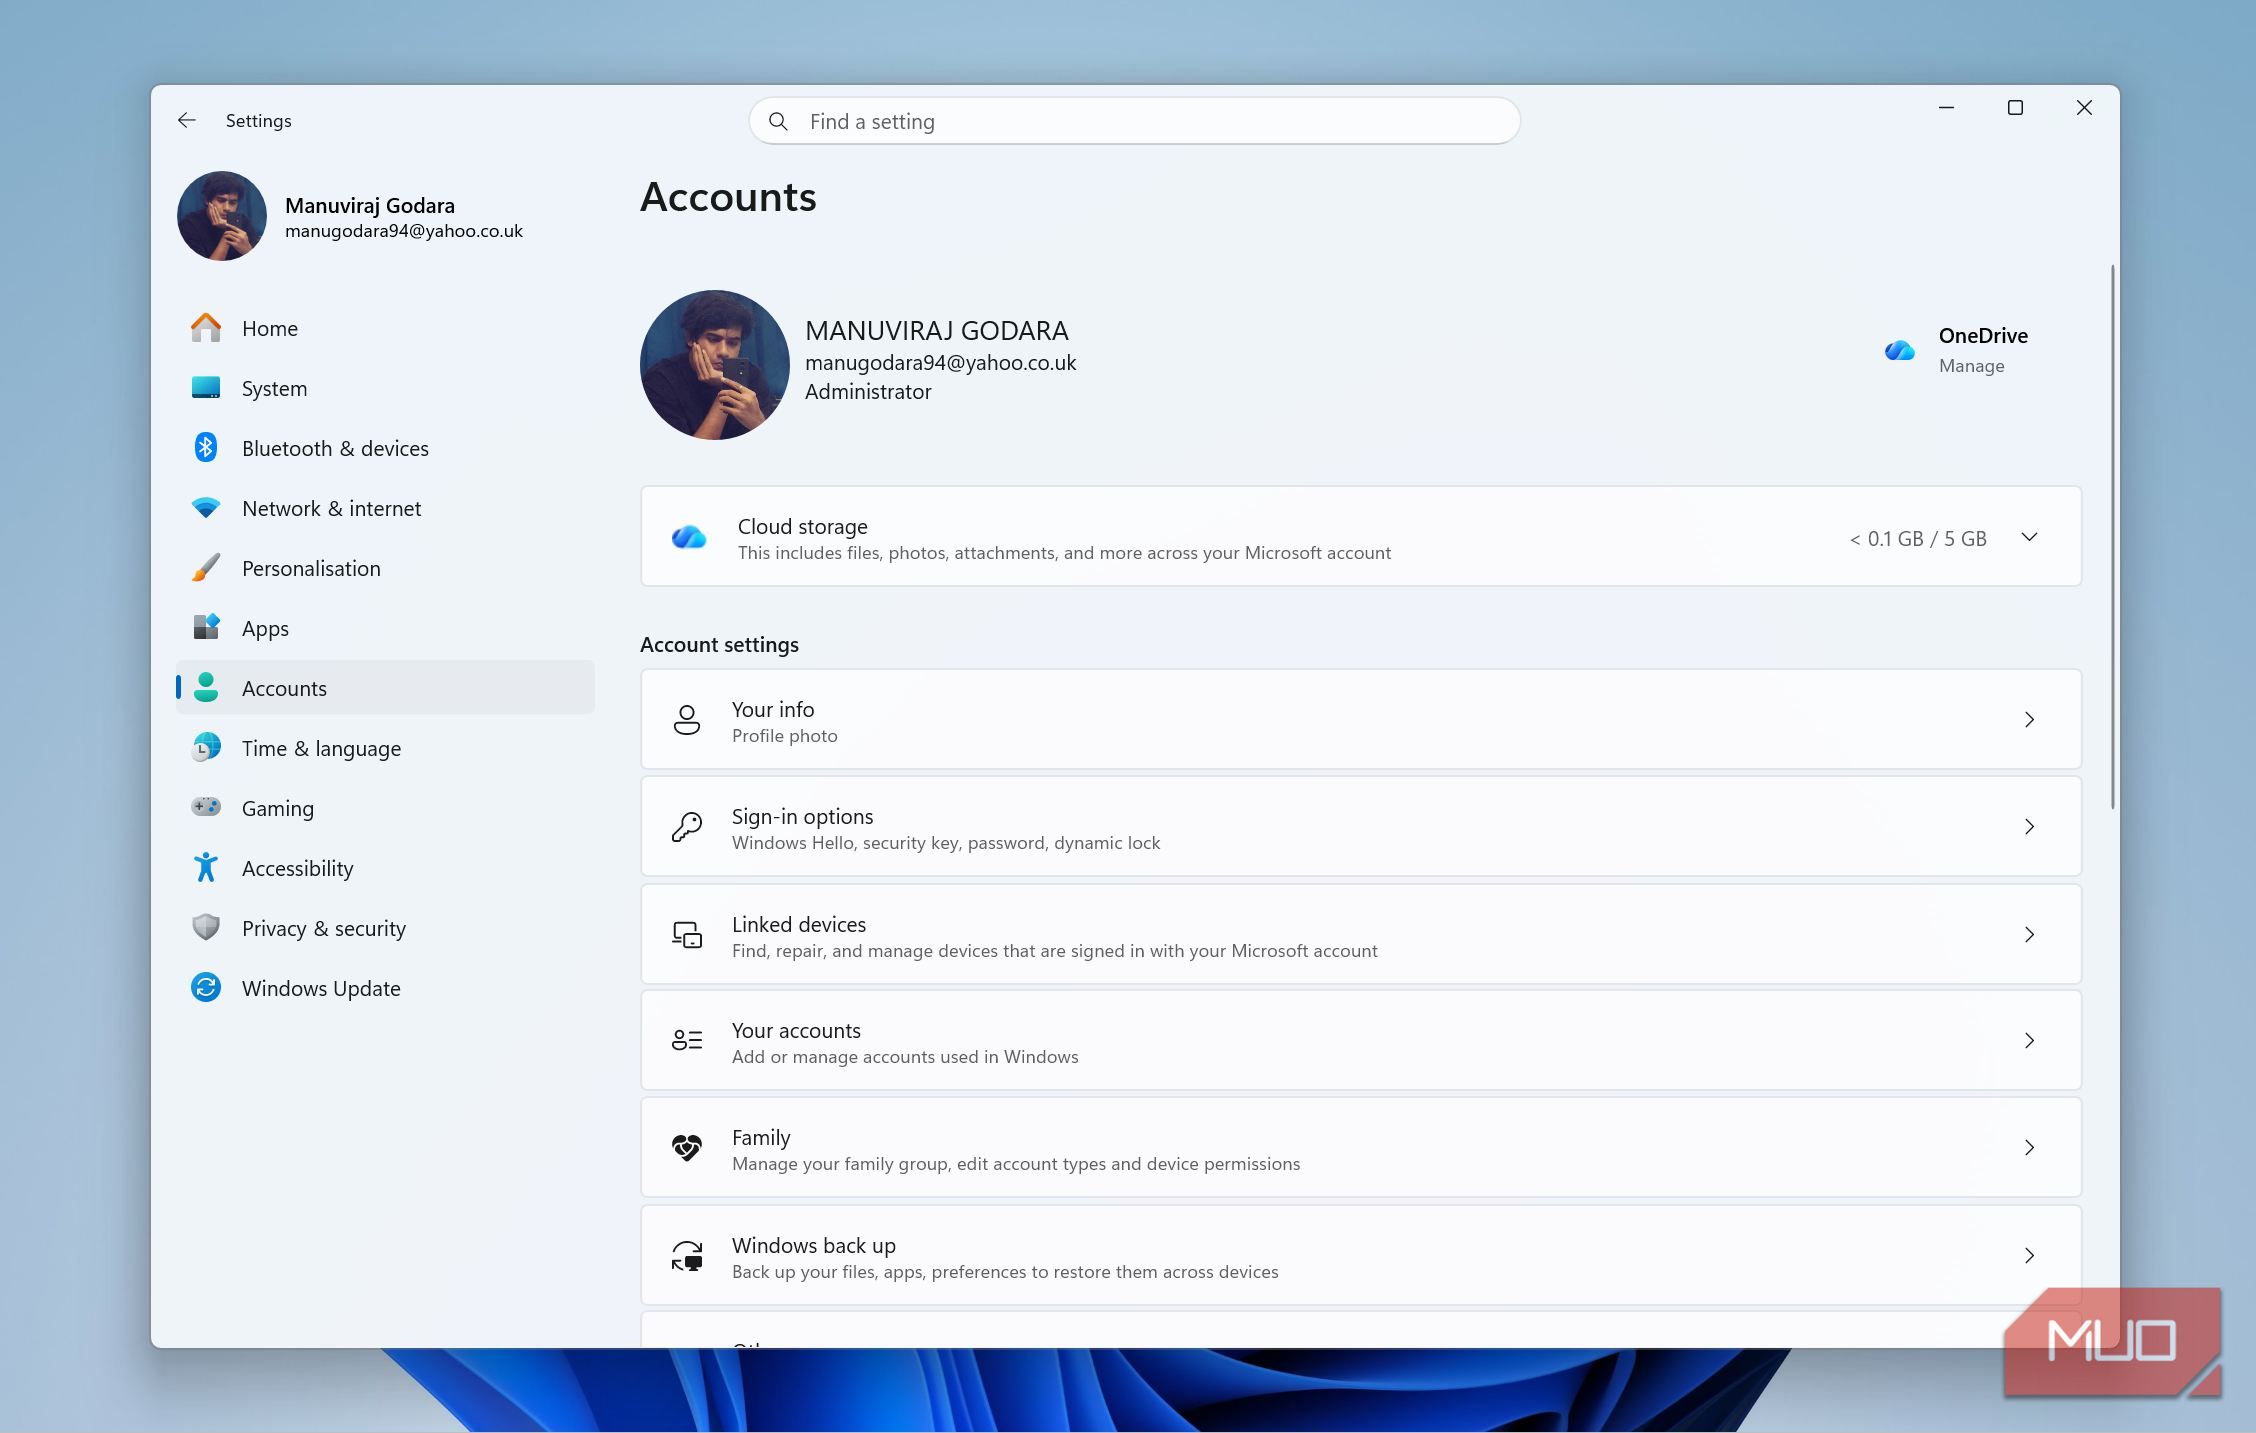
Task: Click the 'Account settings' heading text
Action: click(719, 644)
